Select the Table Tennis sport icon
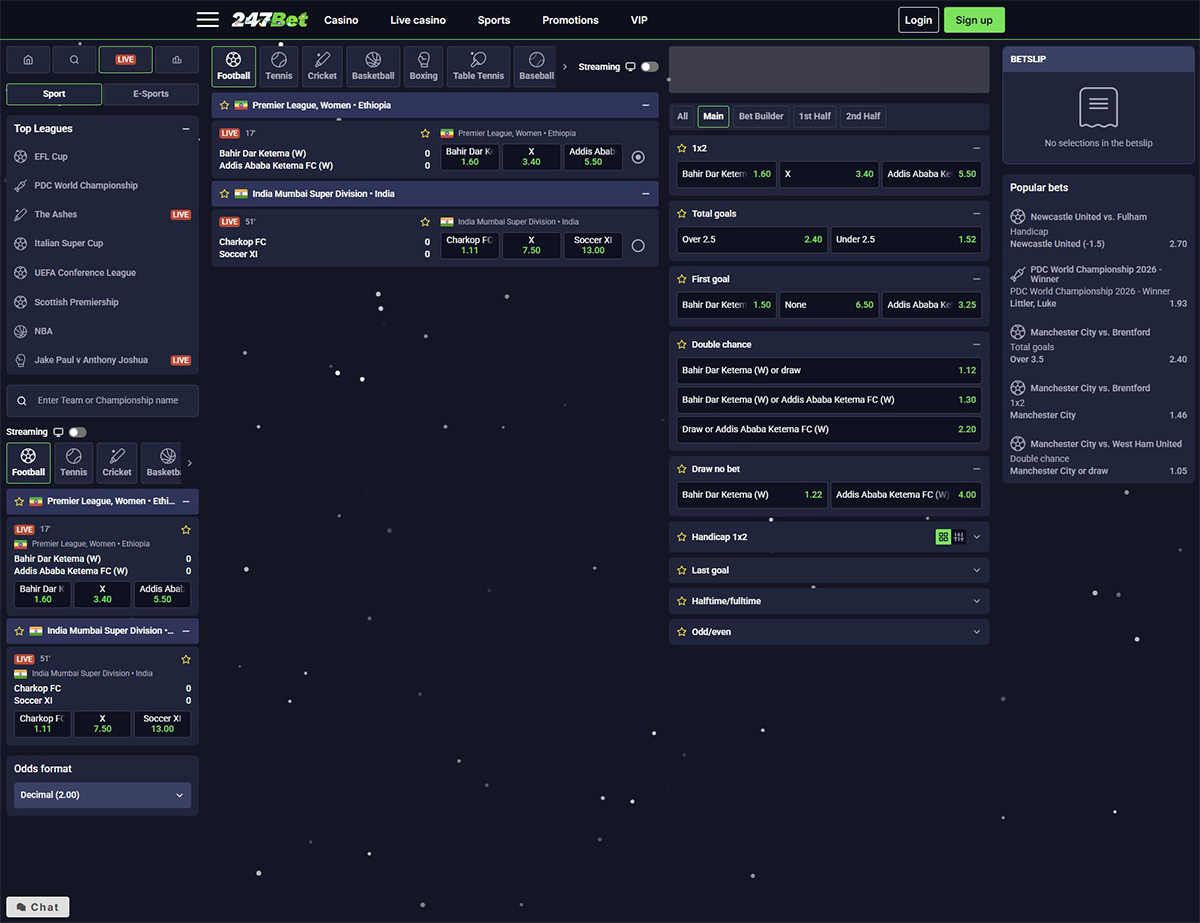The height and width of the screenshot is (923, 1200). [478, 66]
